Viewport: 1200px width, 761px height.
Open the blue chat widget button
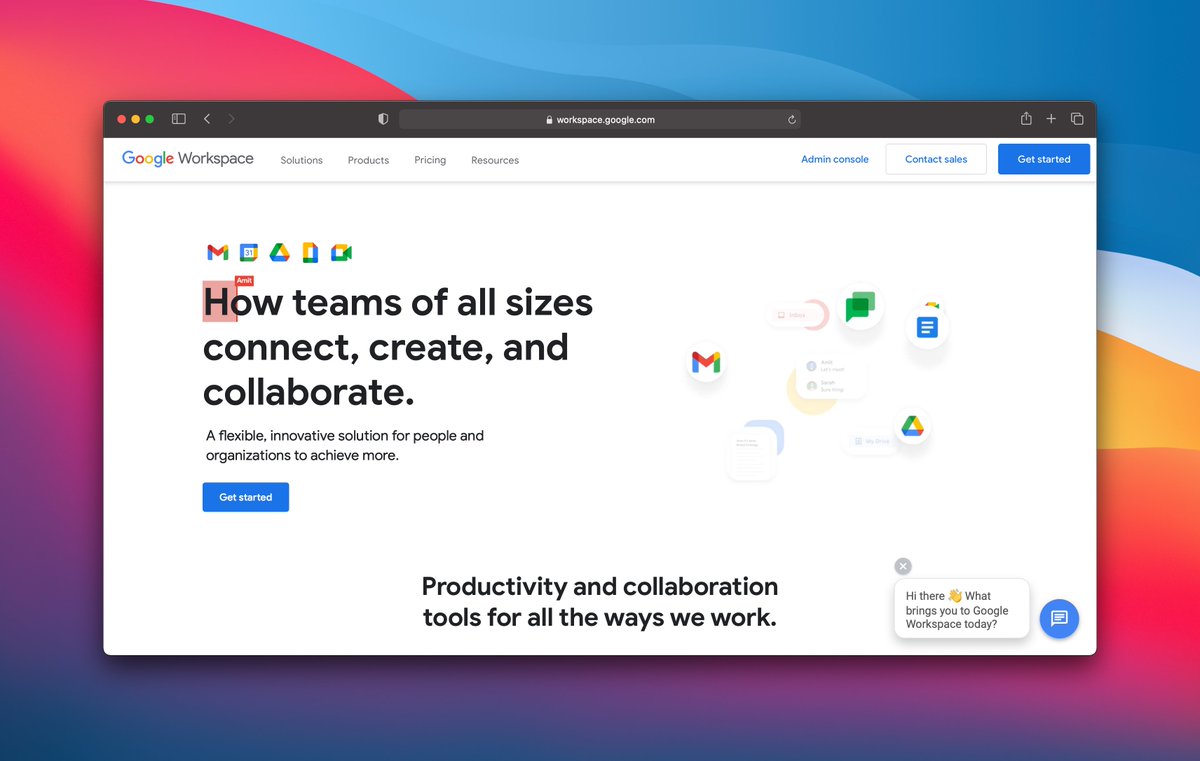(1059, 618)
